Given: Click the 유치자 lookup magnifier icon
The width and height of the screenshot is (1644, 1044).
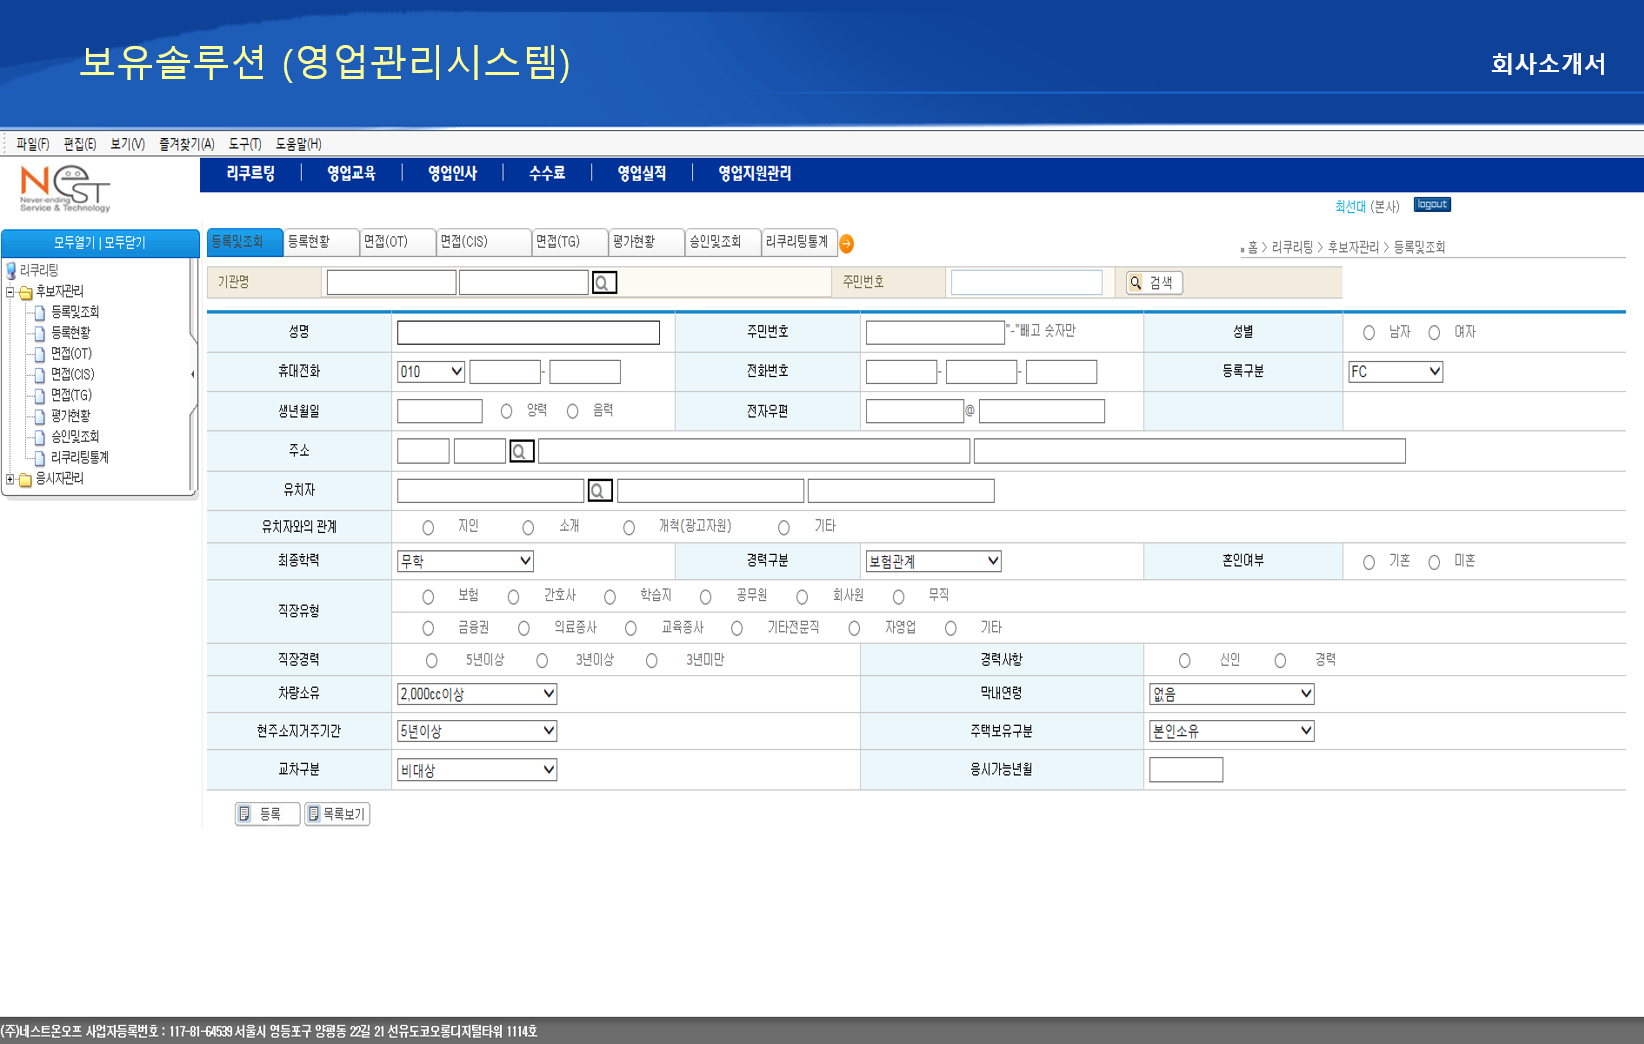Looking at the screenshot, I should [598, 490].
